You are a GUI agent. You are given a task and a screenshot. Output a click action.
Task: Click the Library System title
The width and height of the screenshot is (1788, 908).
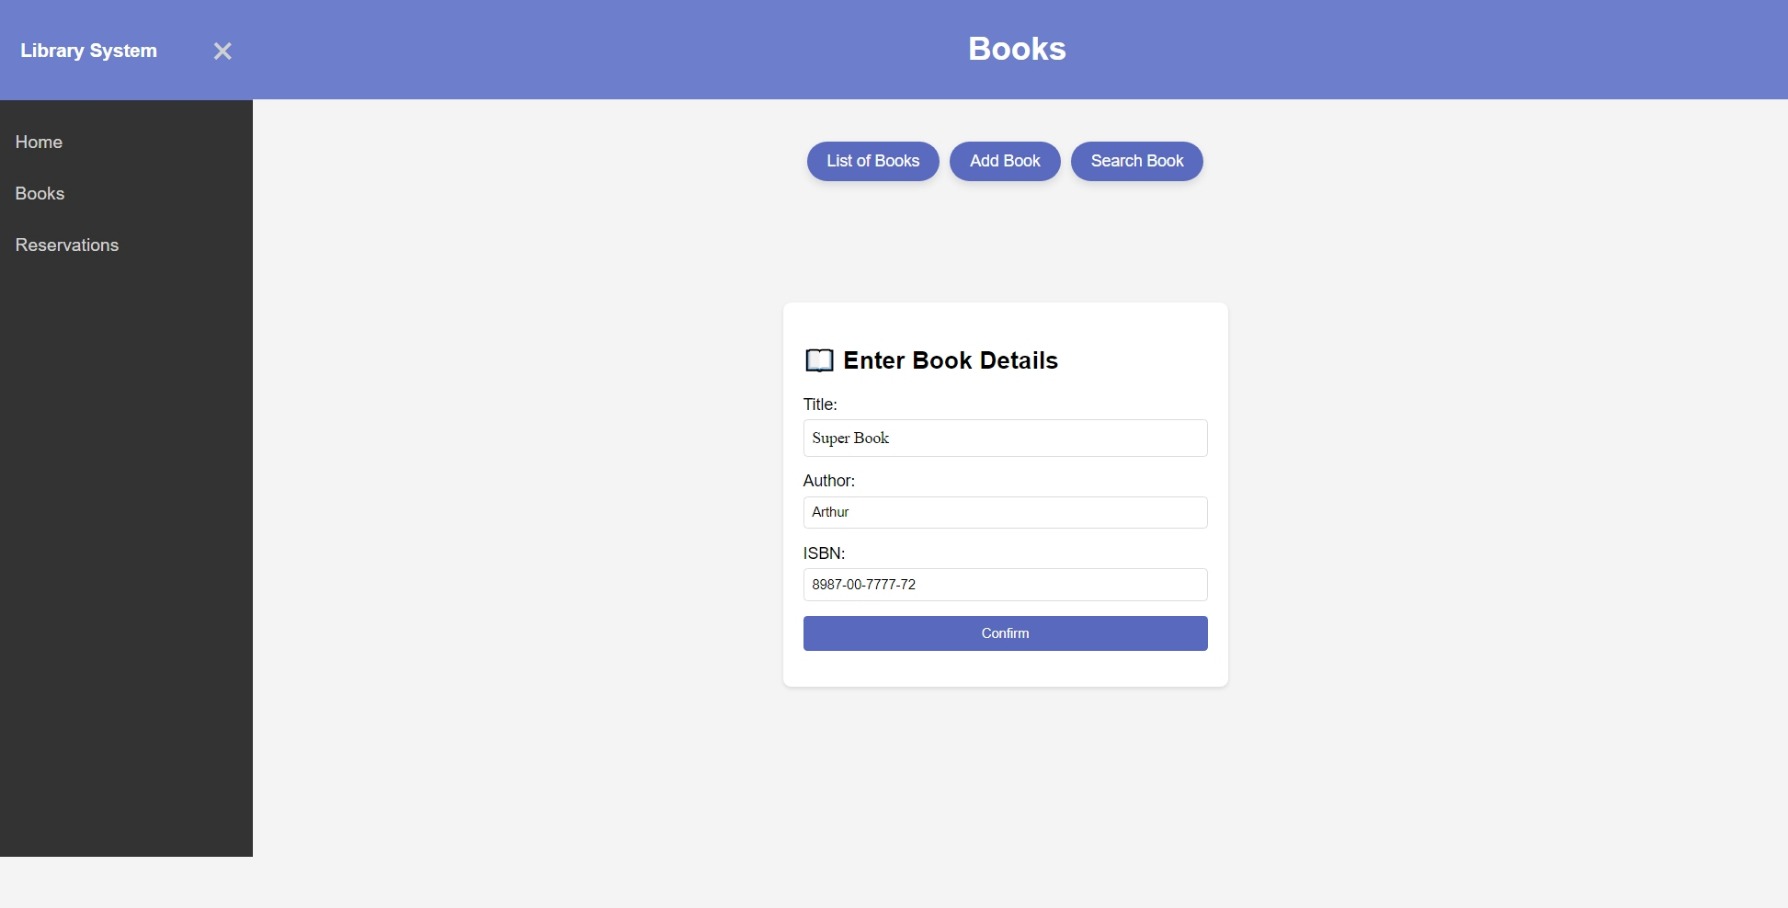tap(90, 50)
